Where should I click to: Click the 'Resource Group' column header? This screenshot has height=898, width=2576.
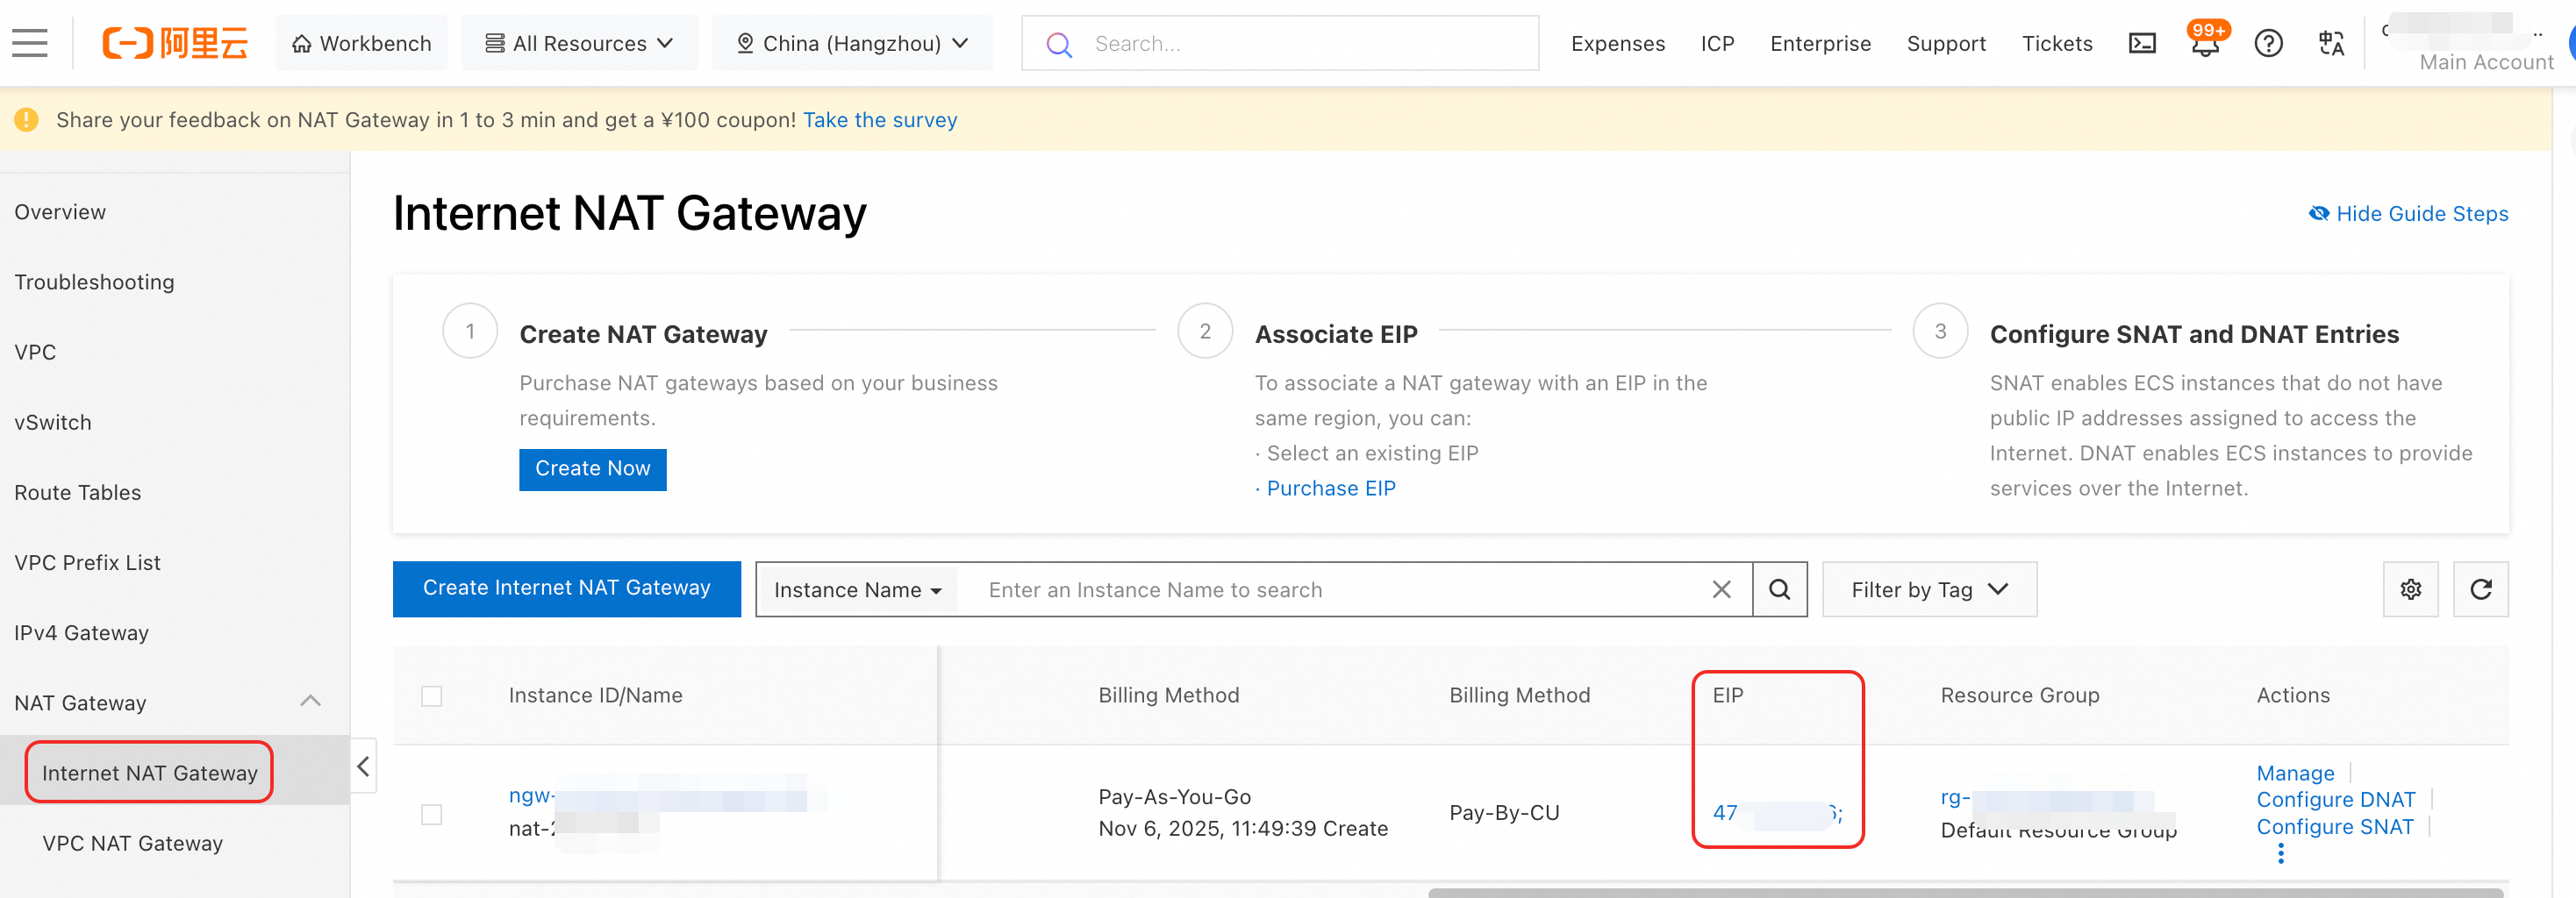pyautogui.click(x=2019, y=695)
